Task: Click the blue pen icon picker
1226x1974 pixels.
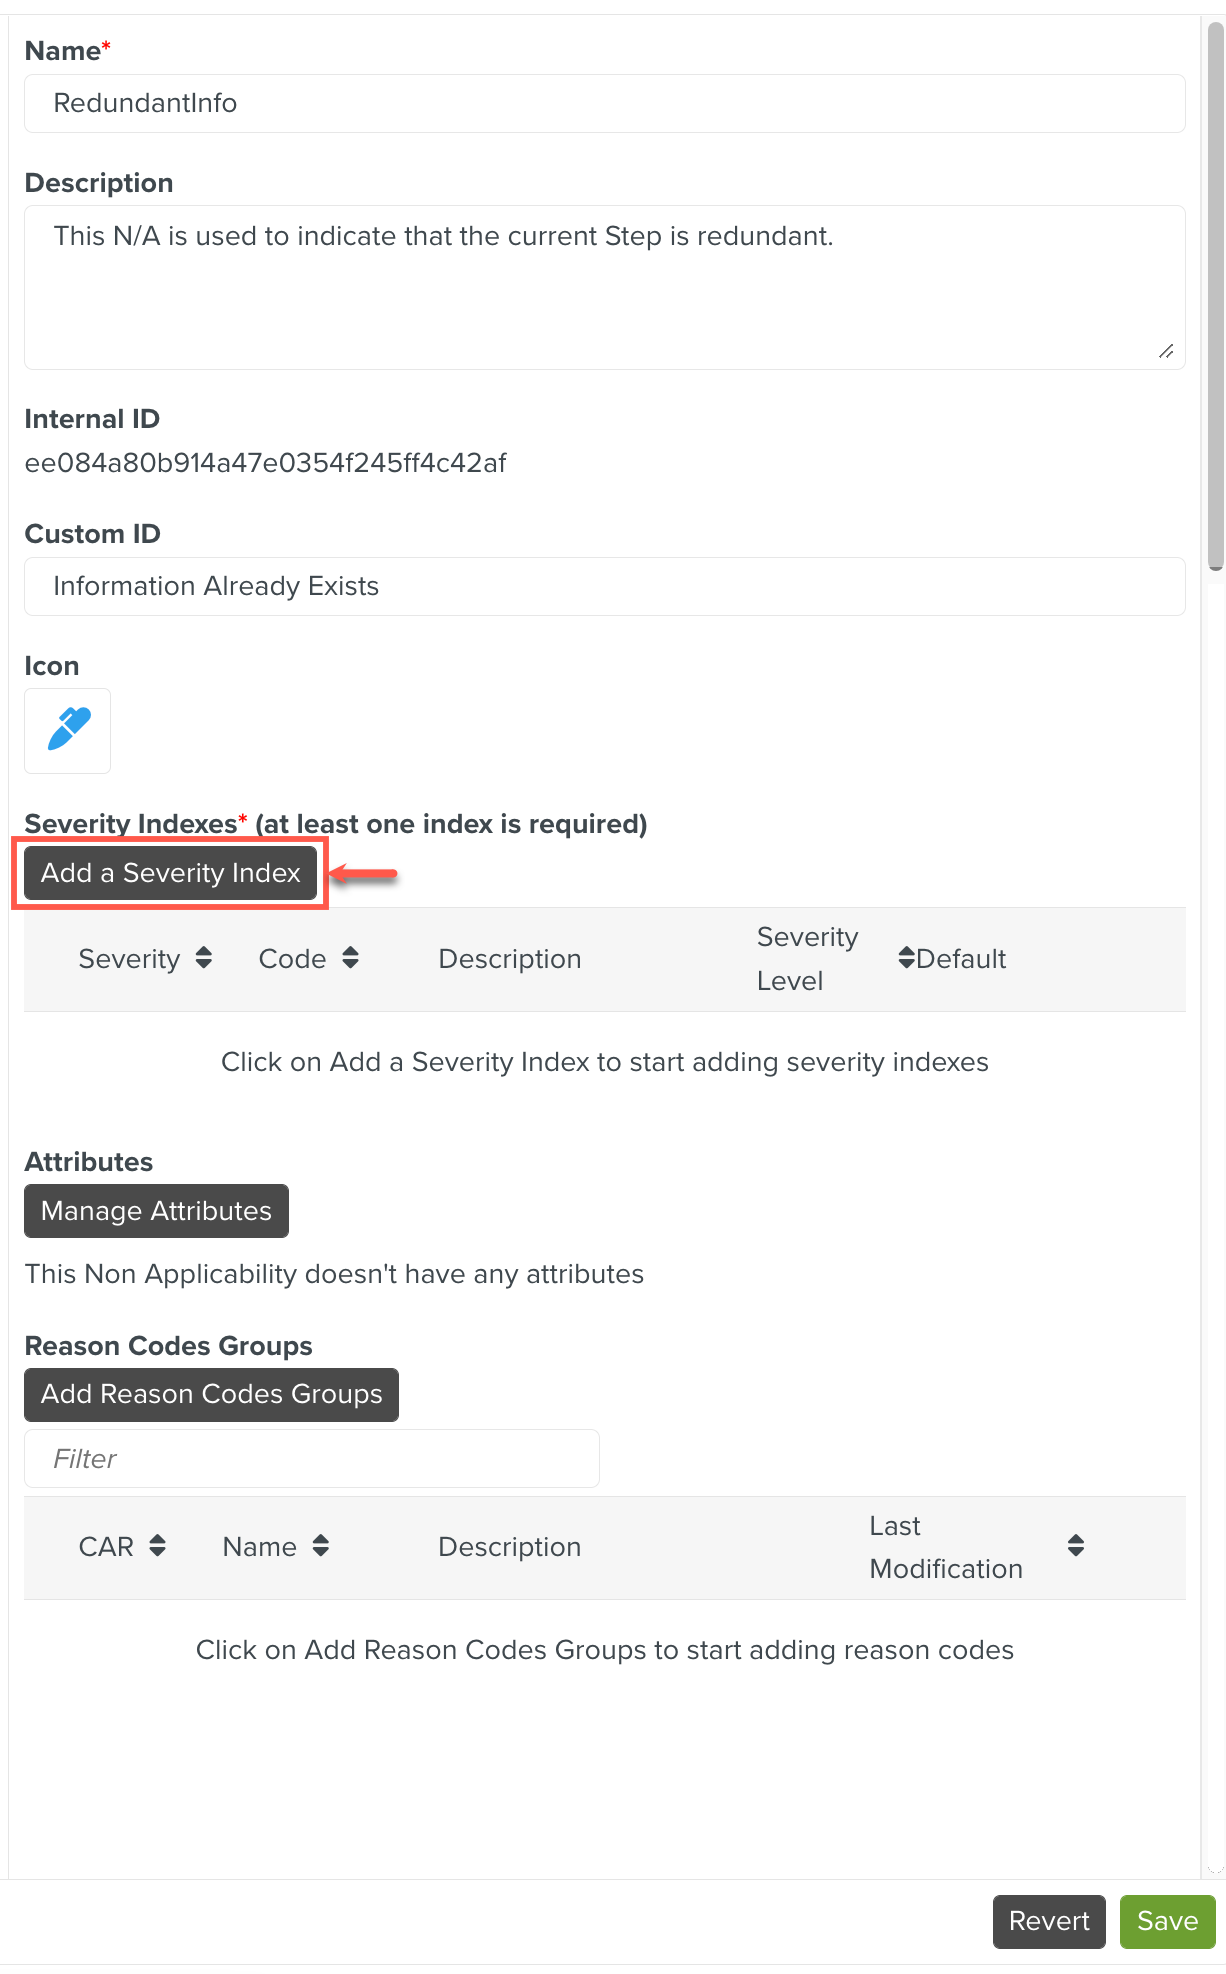Action: [67, 730]
